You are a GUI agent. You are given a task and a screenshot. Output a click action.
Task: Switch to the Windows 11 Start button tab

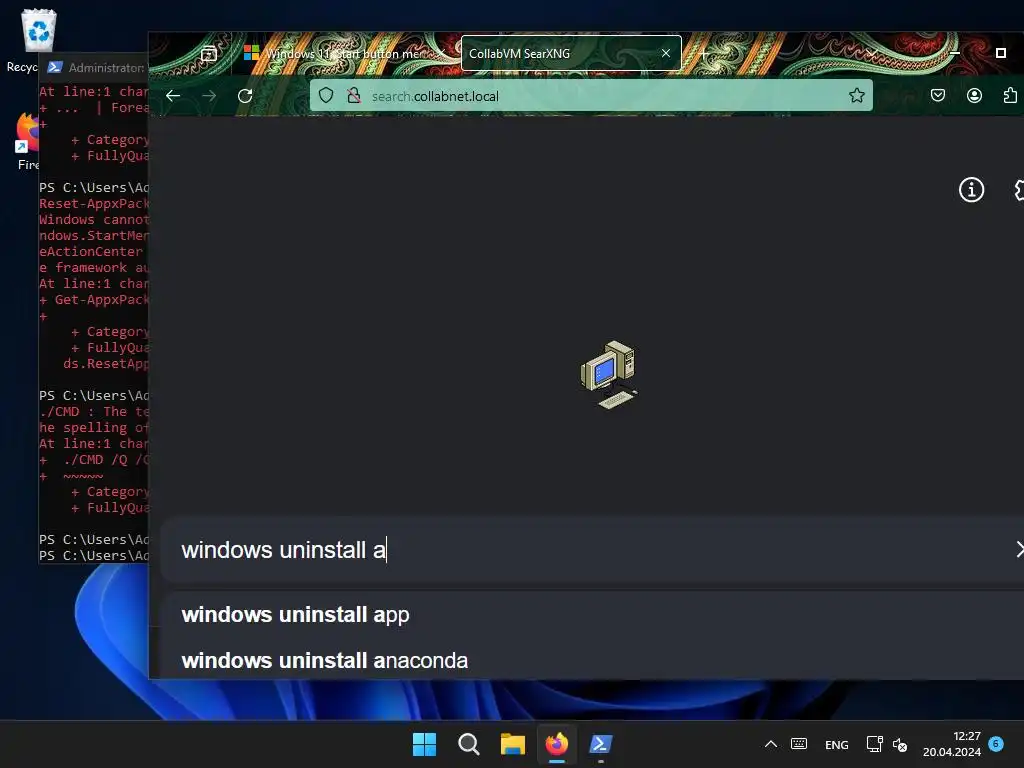(345, 54)
